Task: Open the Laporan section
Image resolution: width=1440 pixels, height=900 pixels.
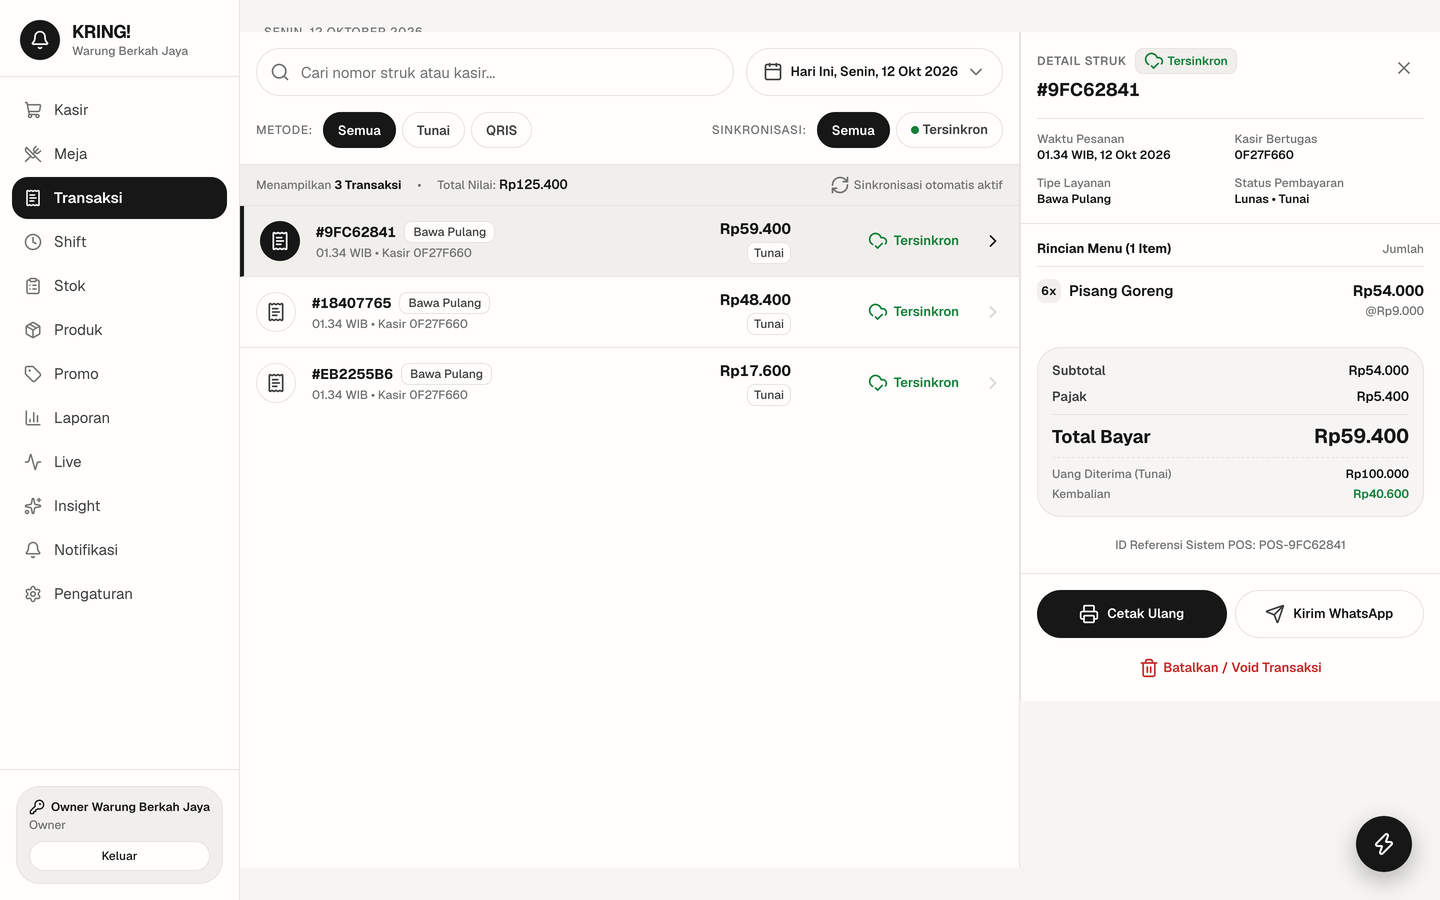Action: click(x=119, y=418)
